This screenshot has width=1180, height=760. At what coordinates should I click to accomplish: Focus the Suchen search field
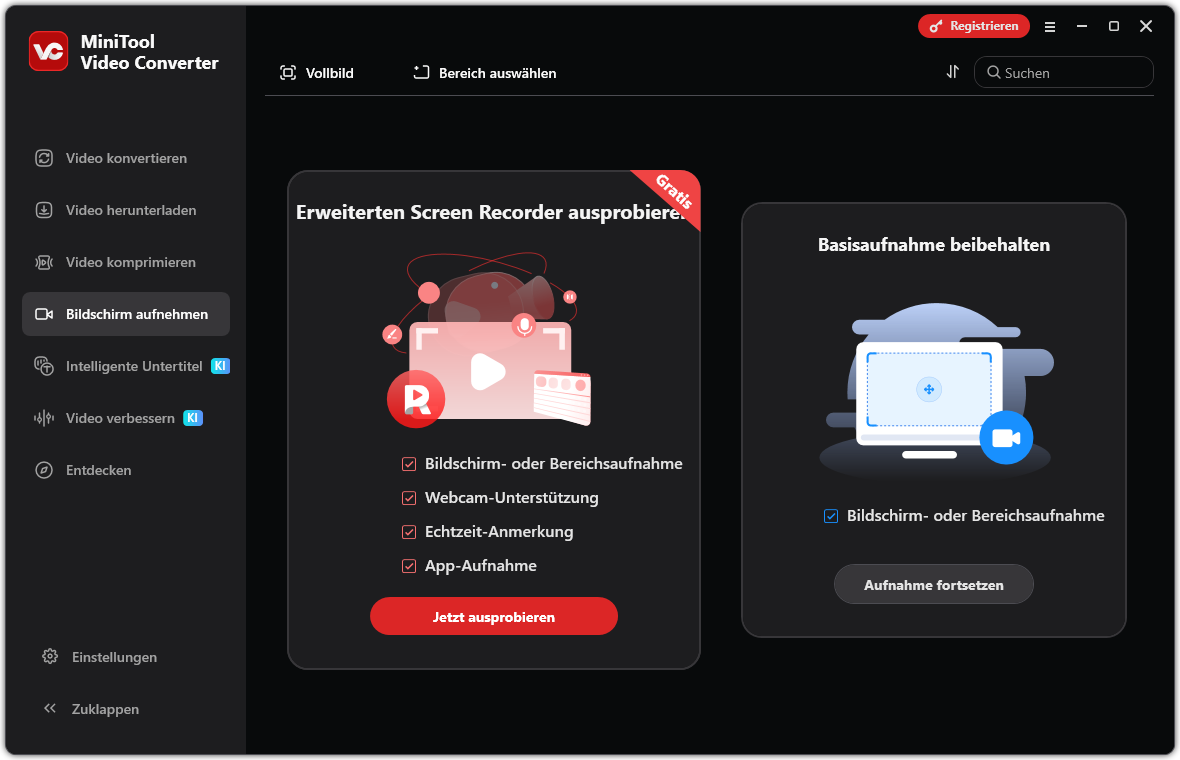point(1063,72)
